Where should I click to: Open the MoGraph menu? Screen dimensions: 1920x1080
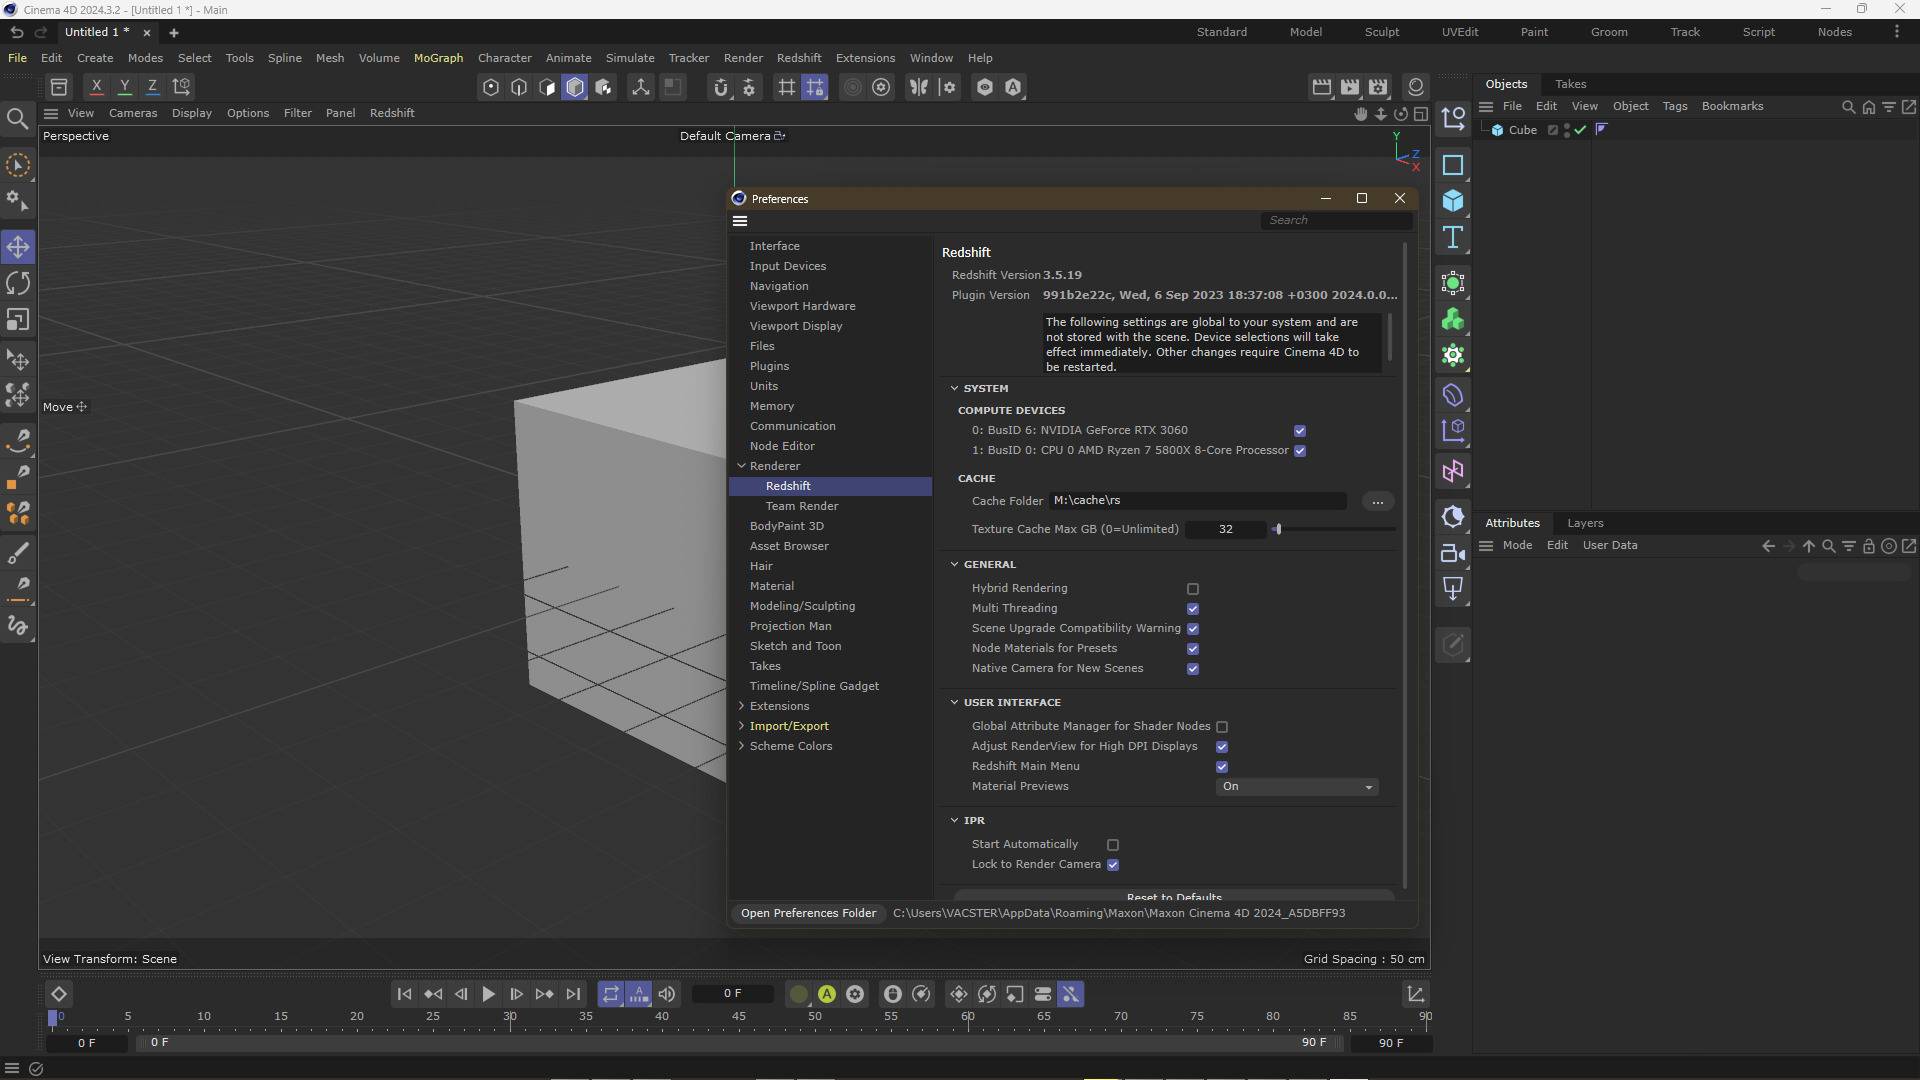[x=438, y=58]
